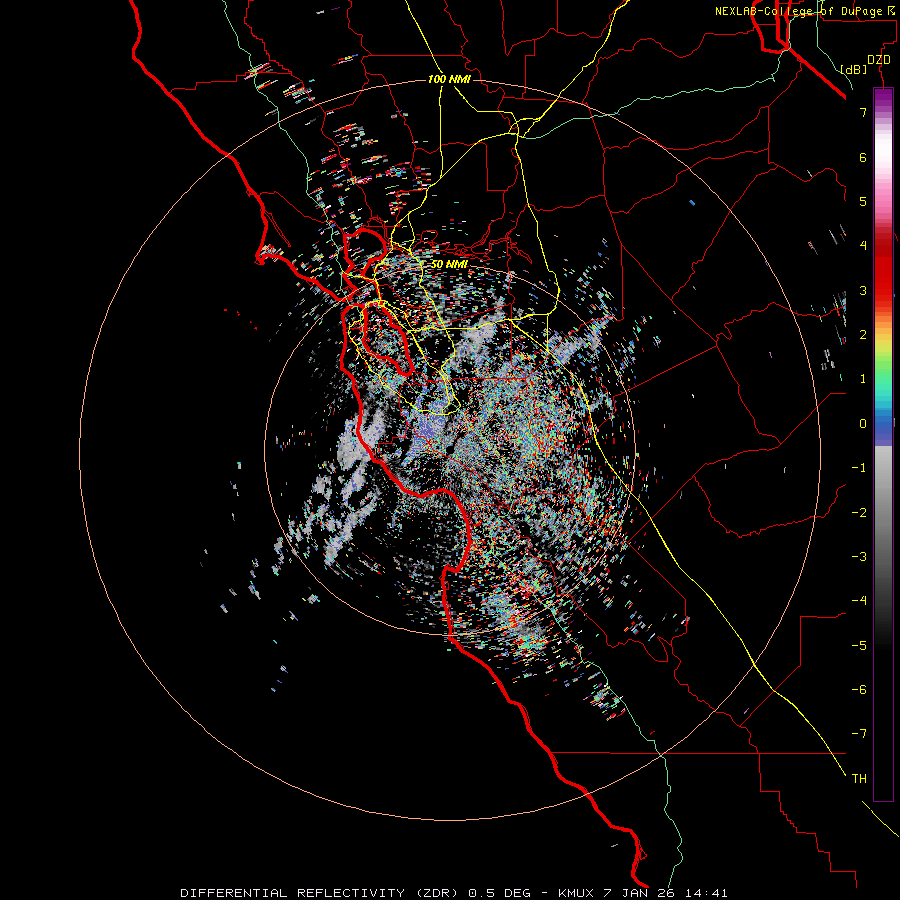Click the TH threshold label on scale

point(859,779)
